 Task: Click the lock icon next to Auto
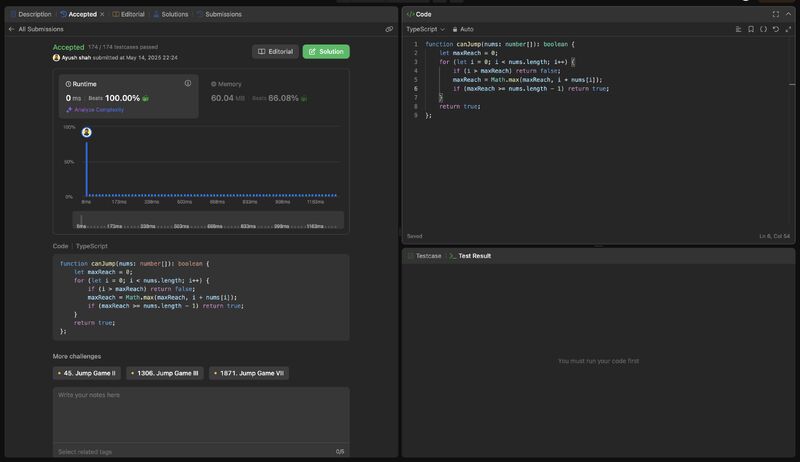(x=455, y=30)
